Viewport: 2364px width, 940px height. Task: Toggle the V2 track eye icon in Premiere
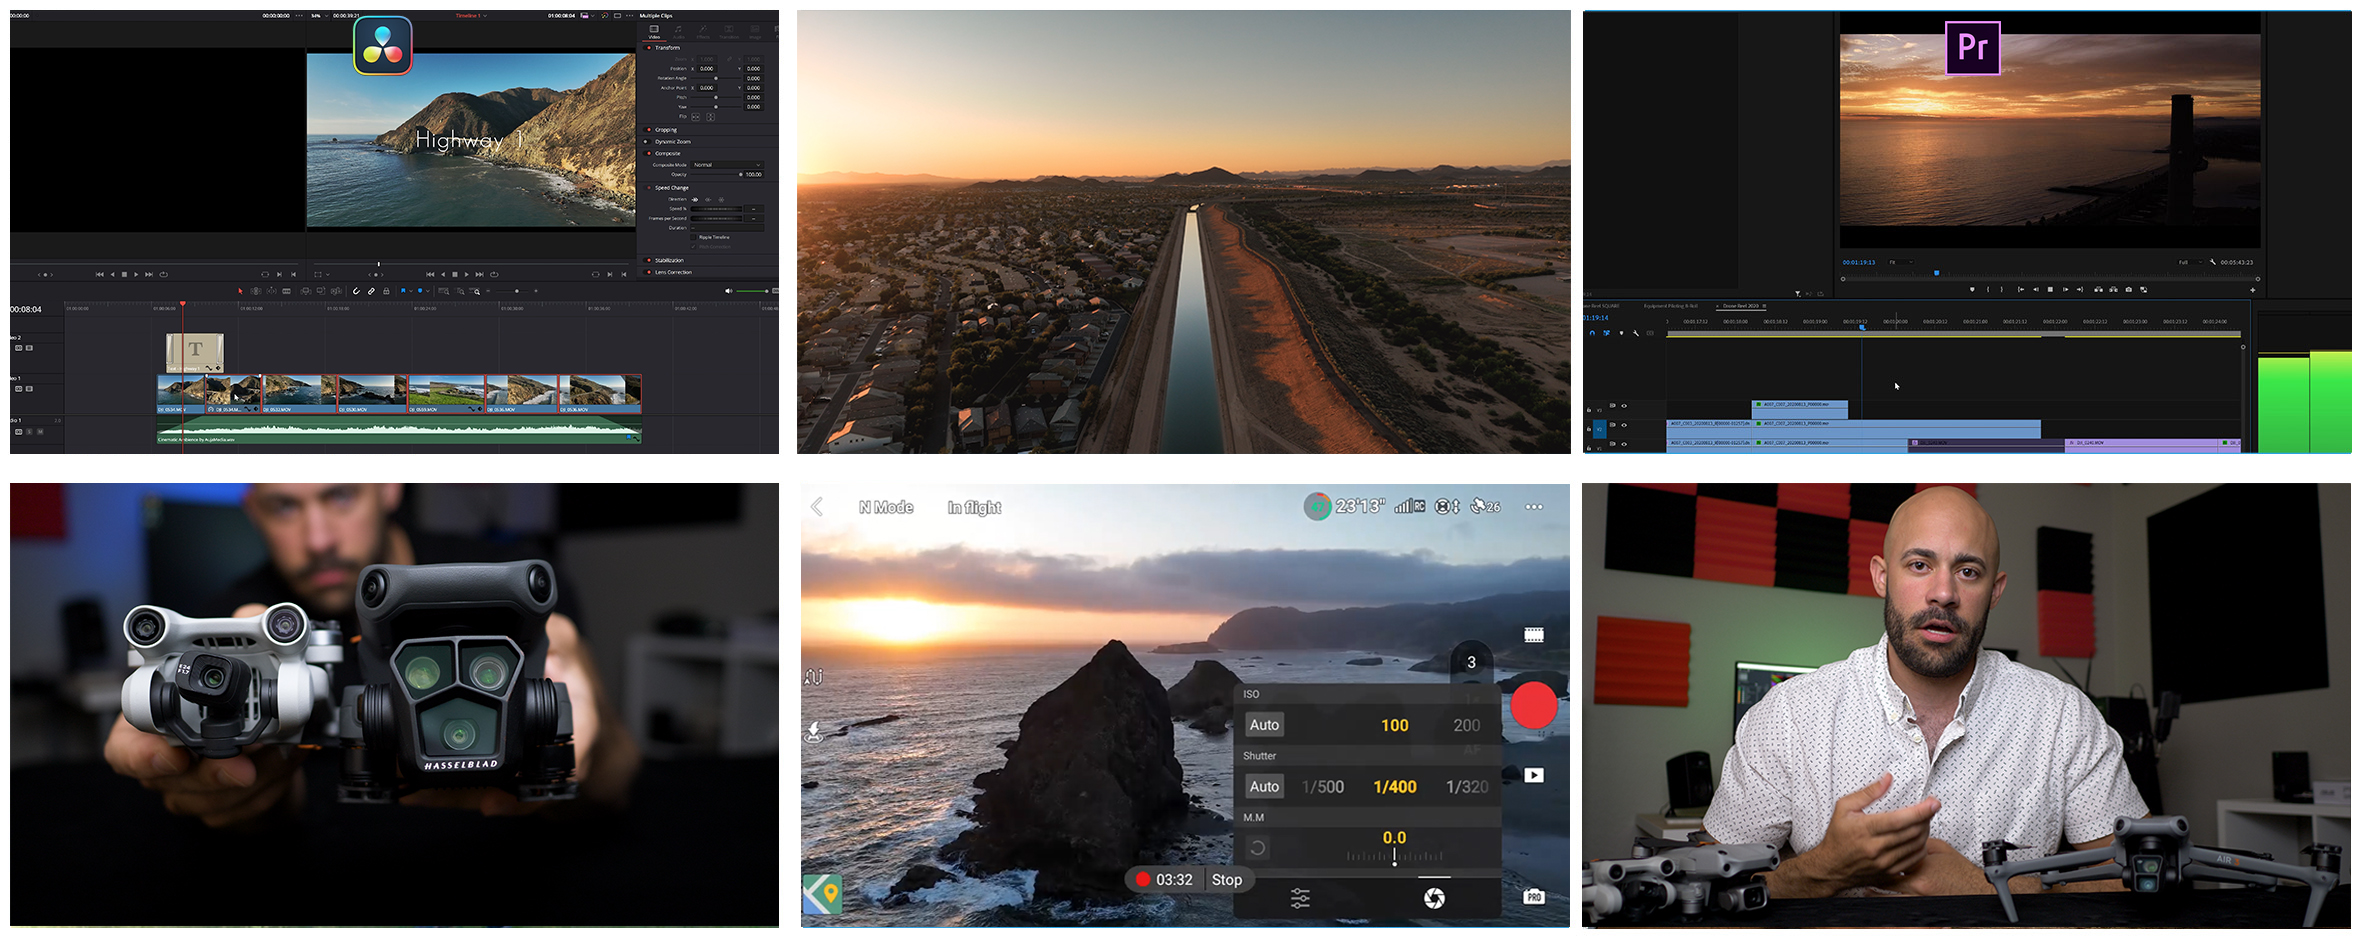1624,425
